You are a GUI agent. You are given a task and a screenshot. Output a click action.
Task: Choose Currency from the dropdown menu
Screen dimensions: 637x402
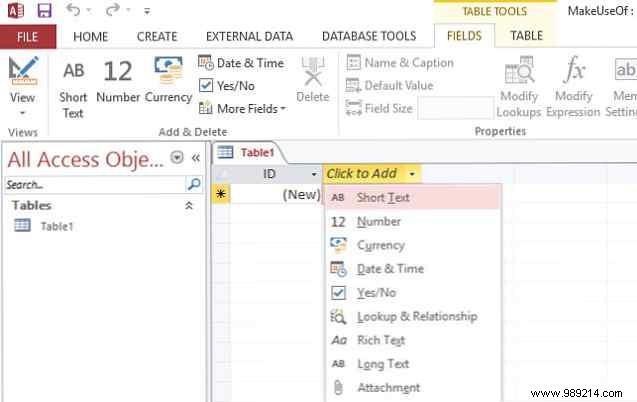click(x=413, y=245)
